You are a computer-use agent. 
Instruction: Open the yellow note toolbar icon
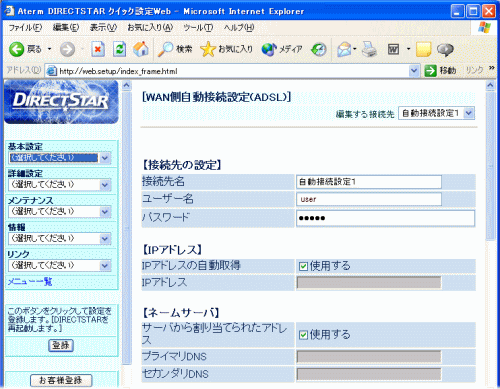[424, 50]
